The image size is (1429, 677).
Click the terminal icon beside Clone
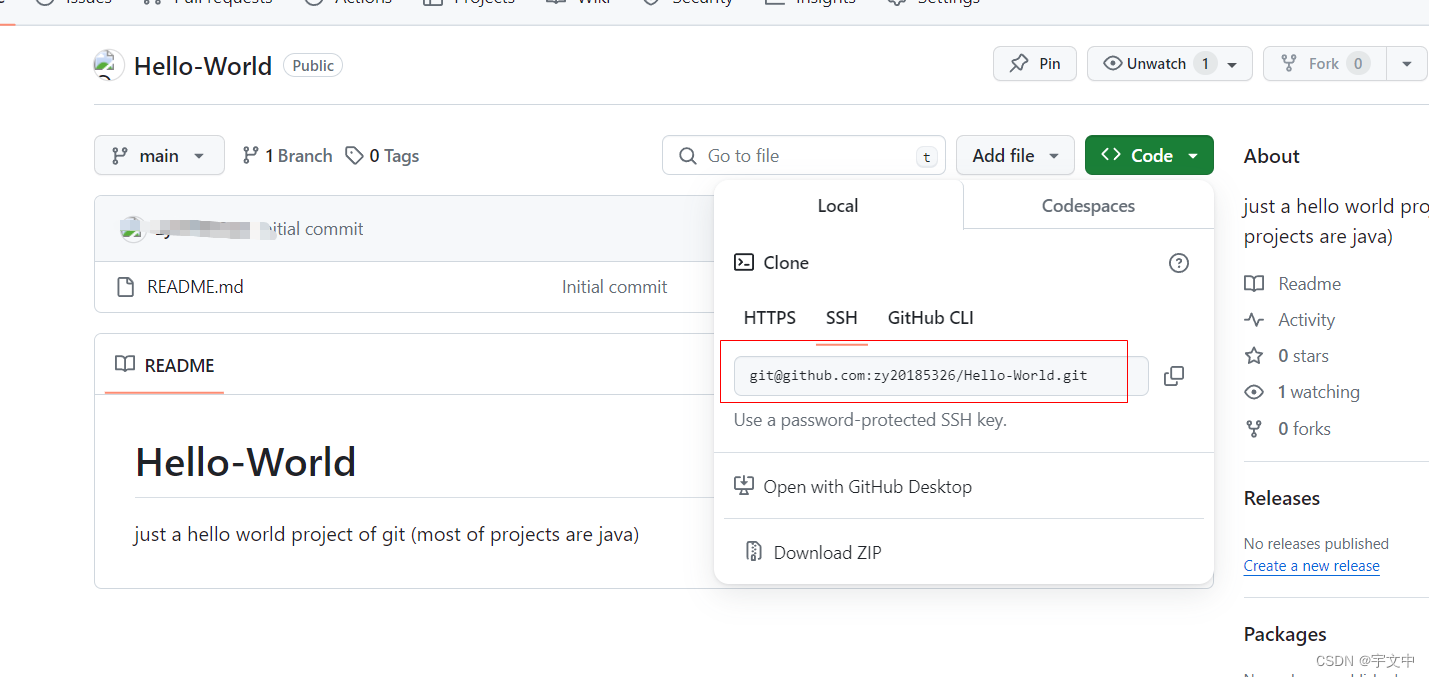(744, 262)
